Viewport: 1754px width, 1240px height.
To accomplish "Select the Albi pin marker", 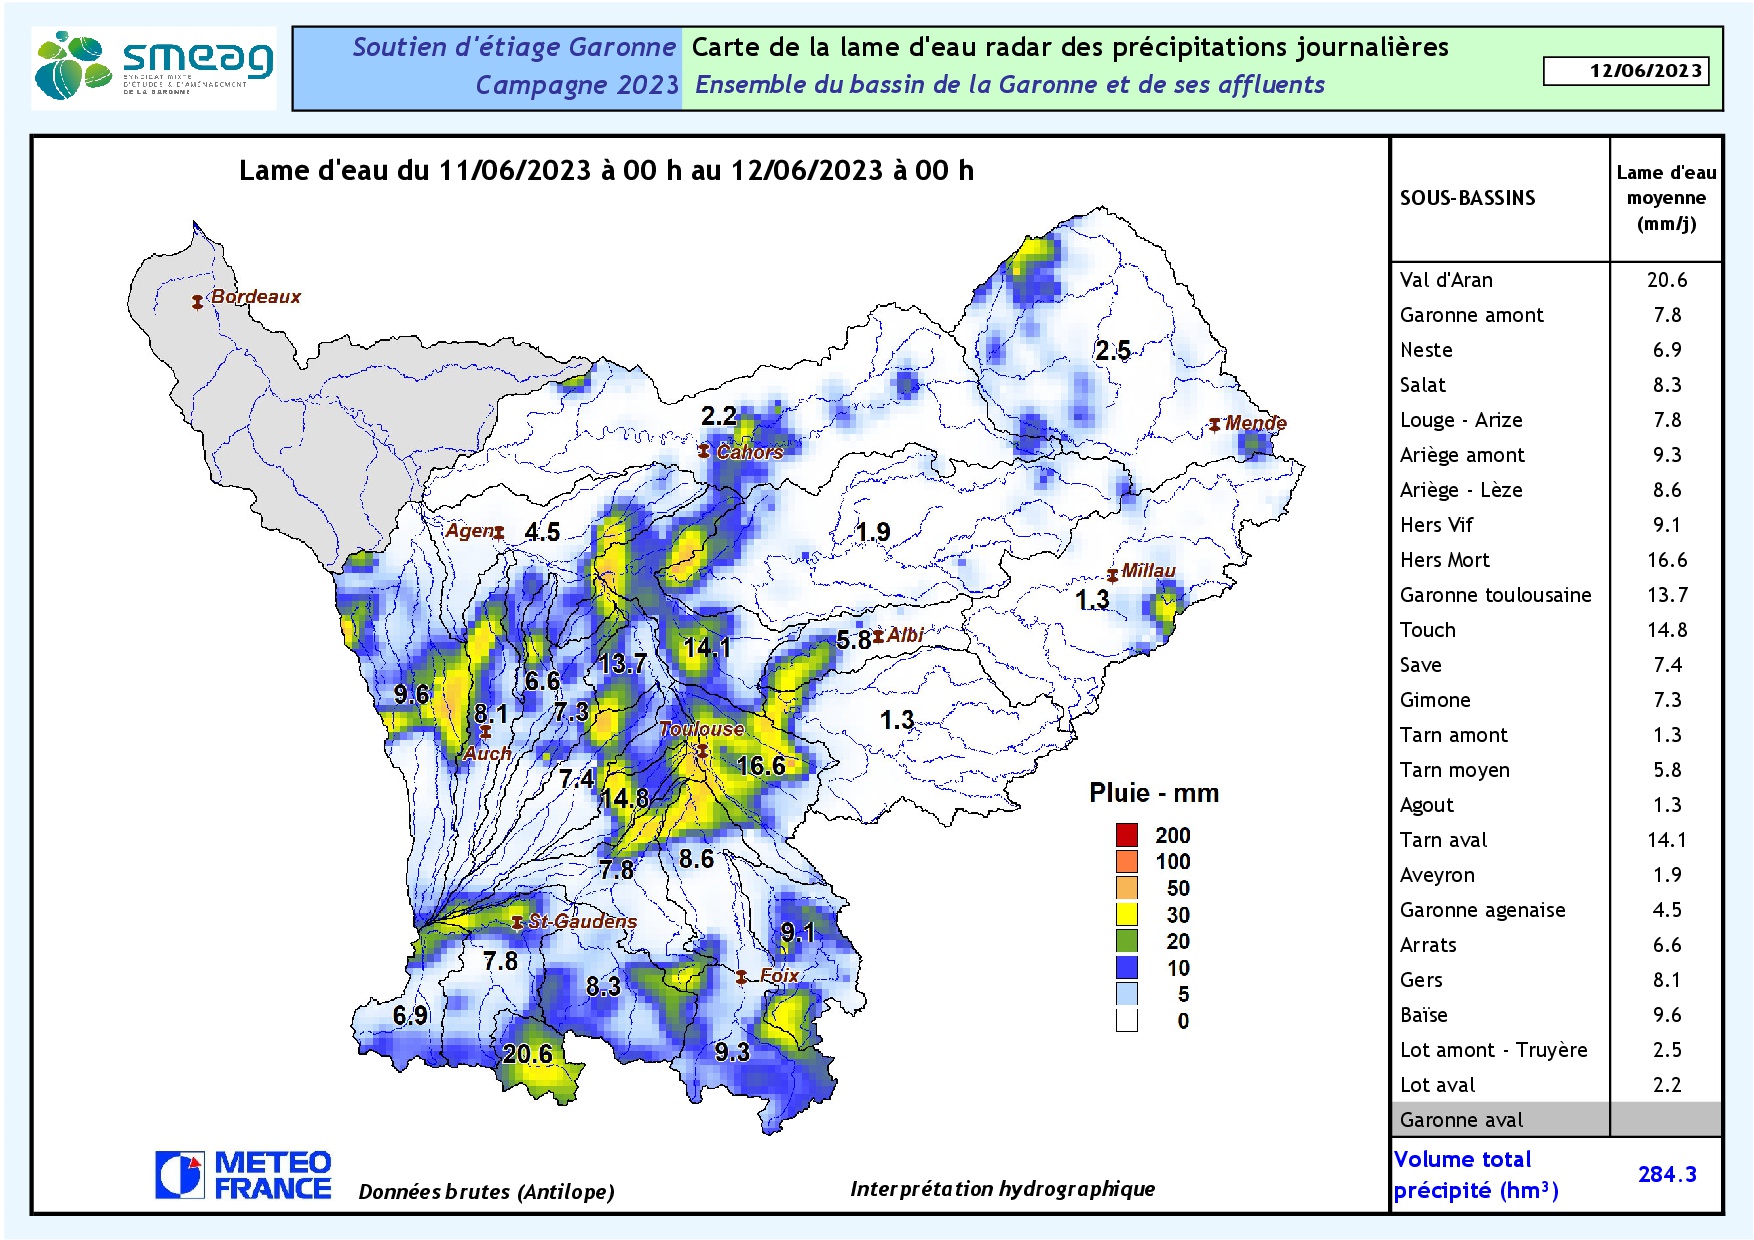I will (878, 636).
